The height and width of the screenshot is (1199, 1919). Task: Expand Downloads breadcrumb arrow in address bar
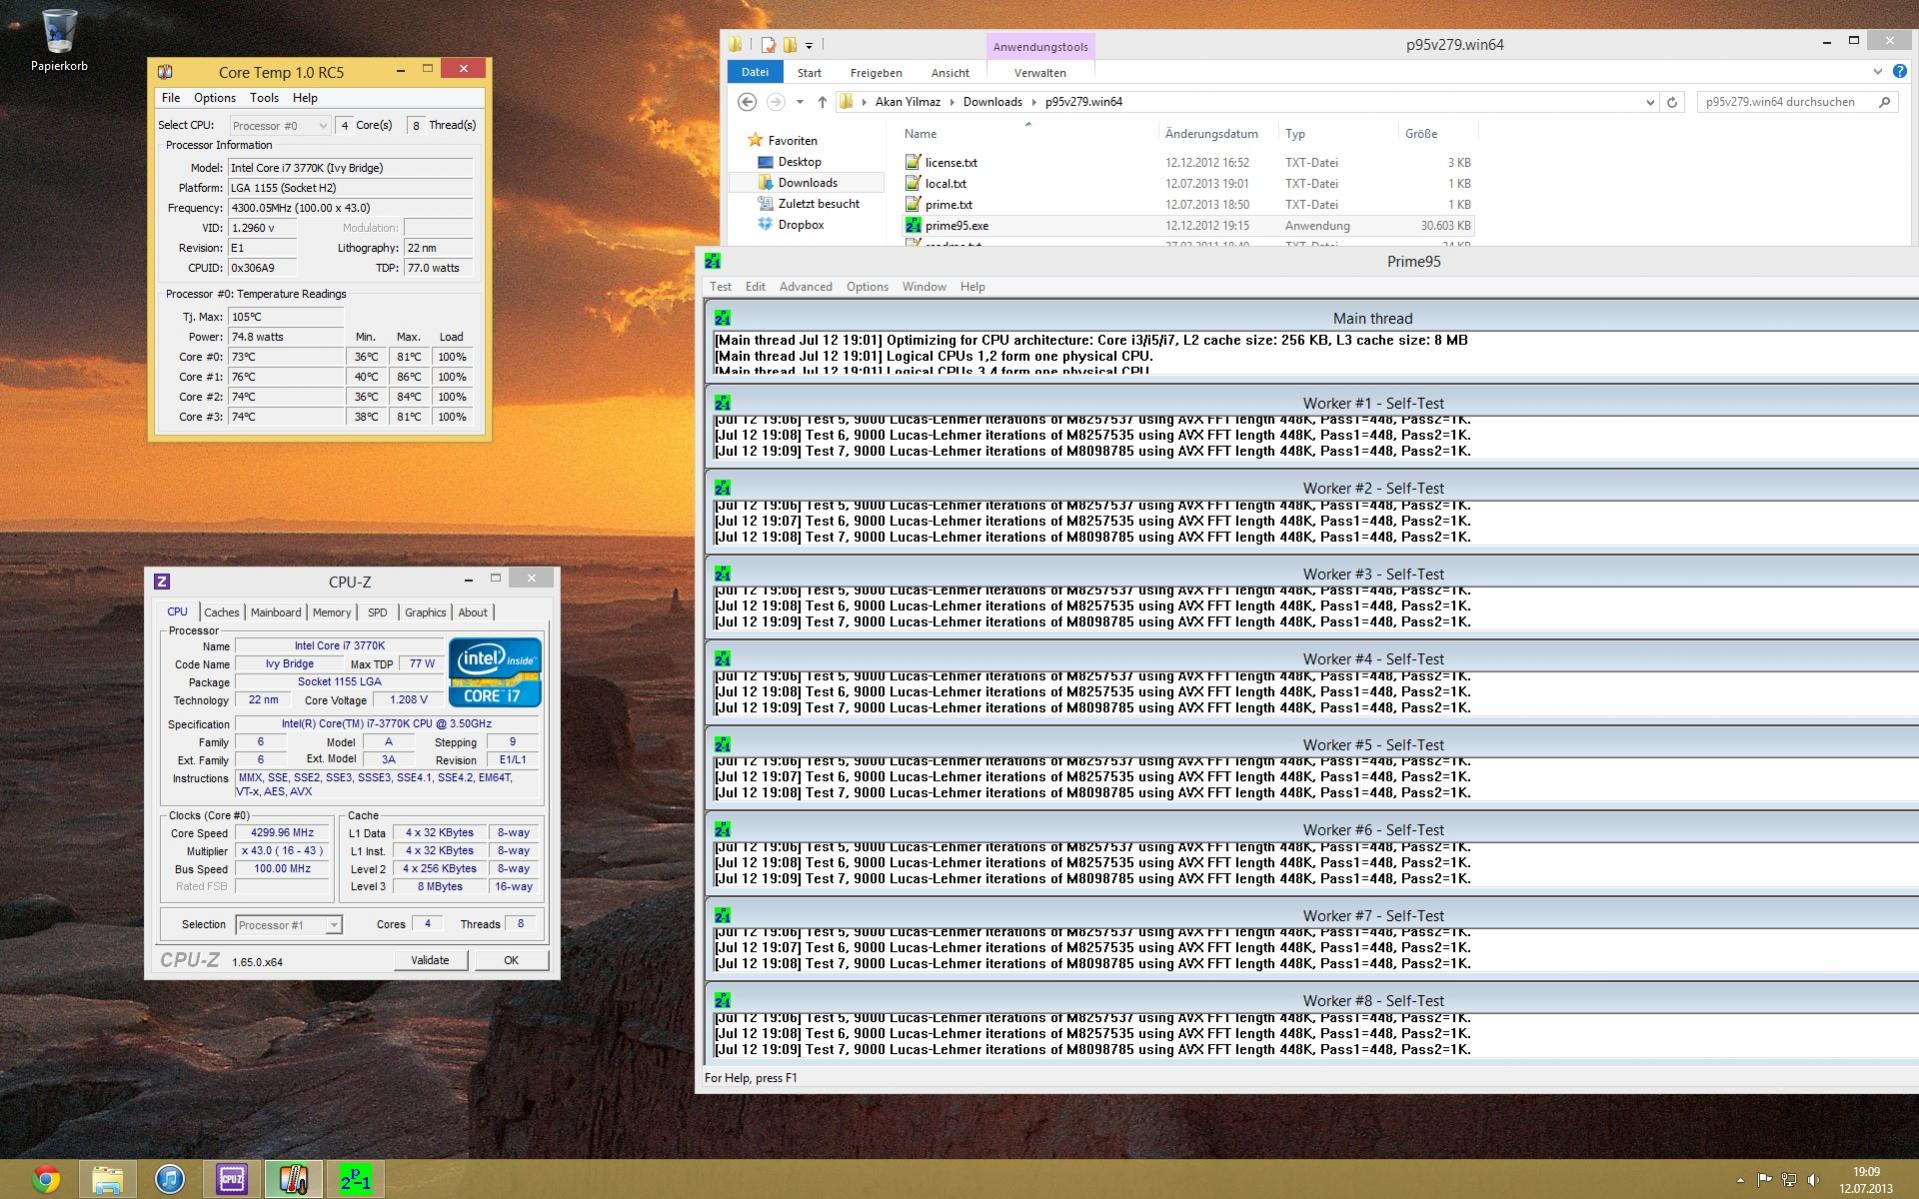click(1034, 102)
